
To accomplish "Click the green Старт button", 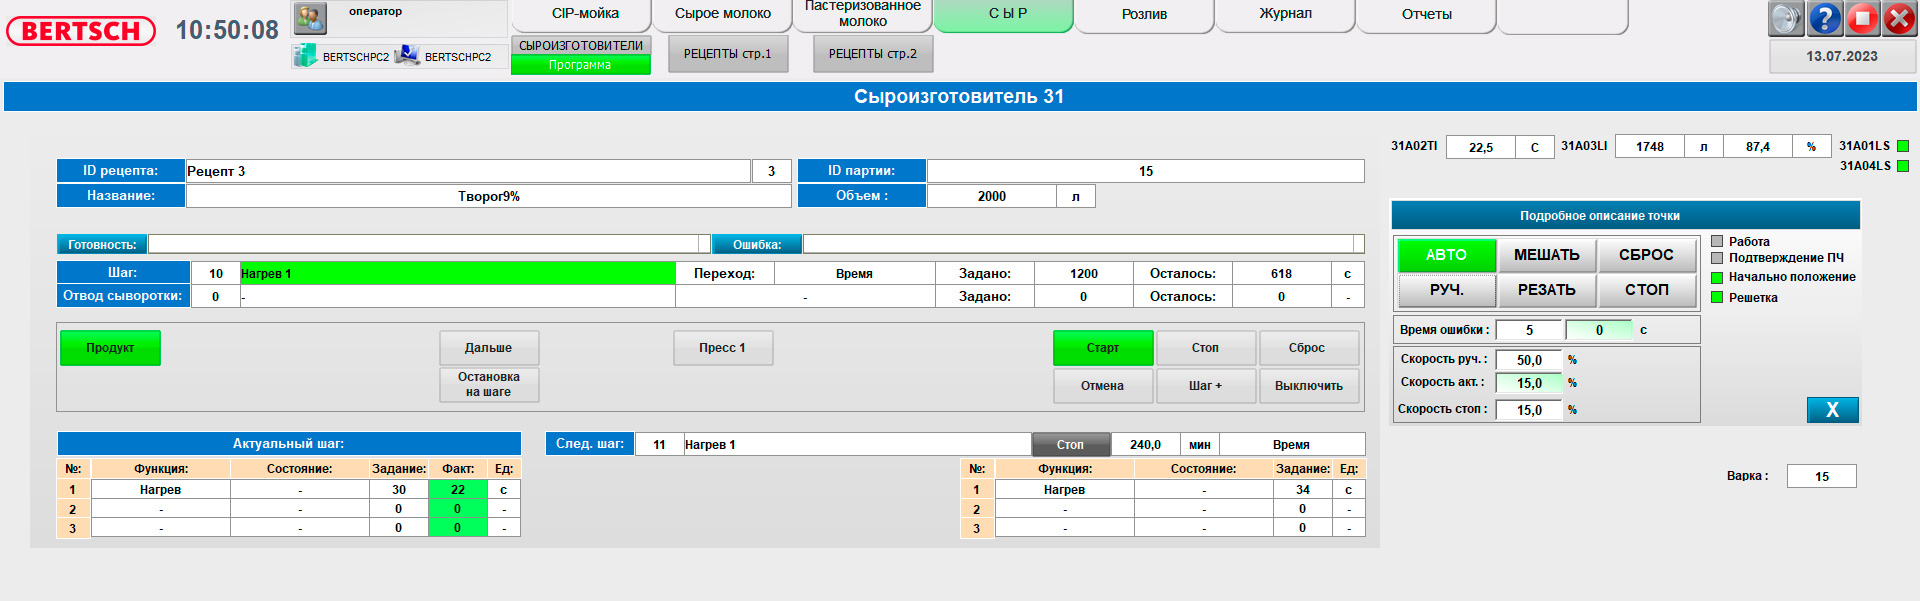I will point(1103,348).
